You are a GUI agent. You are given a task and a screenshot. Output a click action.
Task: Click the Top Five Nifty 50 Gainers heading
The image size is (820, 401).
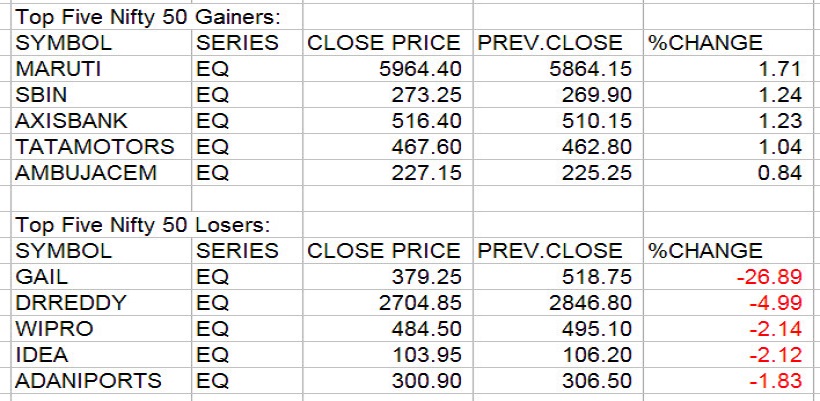147,17
